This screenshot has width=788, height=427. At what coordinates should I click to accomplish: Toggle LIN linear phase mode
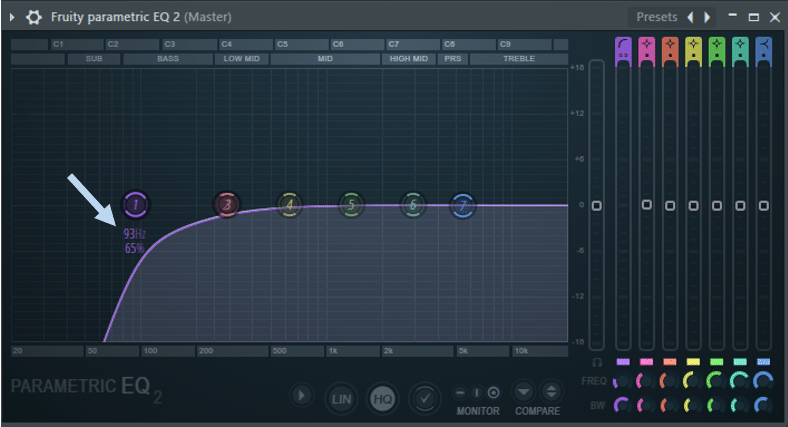(341, 399)
